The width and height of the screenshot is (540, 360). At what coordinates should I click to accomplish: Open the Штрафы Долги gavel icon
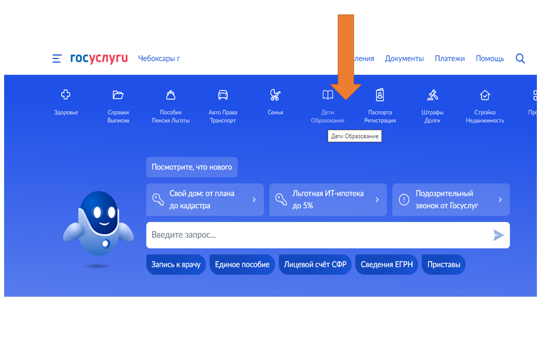pos(432,95)
